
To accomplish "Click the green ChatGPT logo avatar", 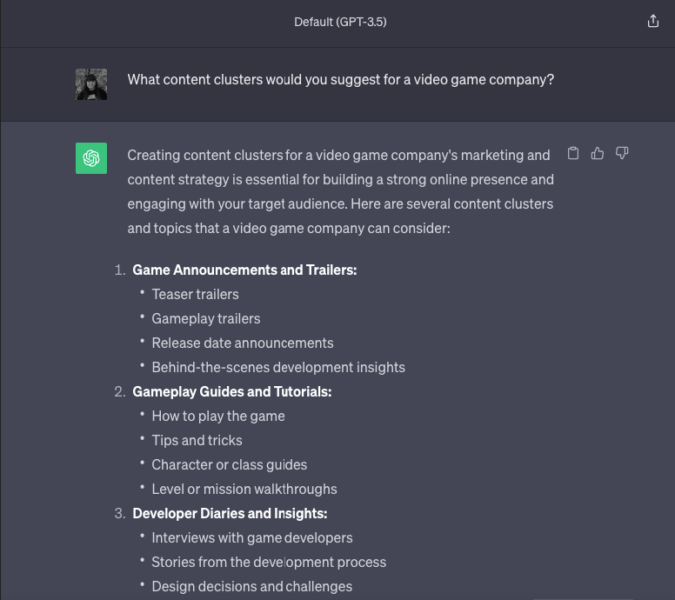I will click(x=91, y=158).
